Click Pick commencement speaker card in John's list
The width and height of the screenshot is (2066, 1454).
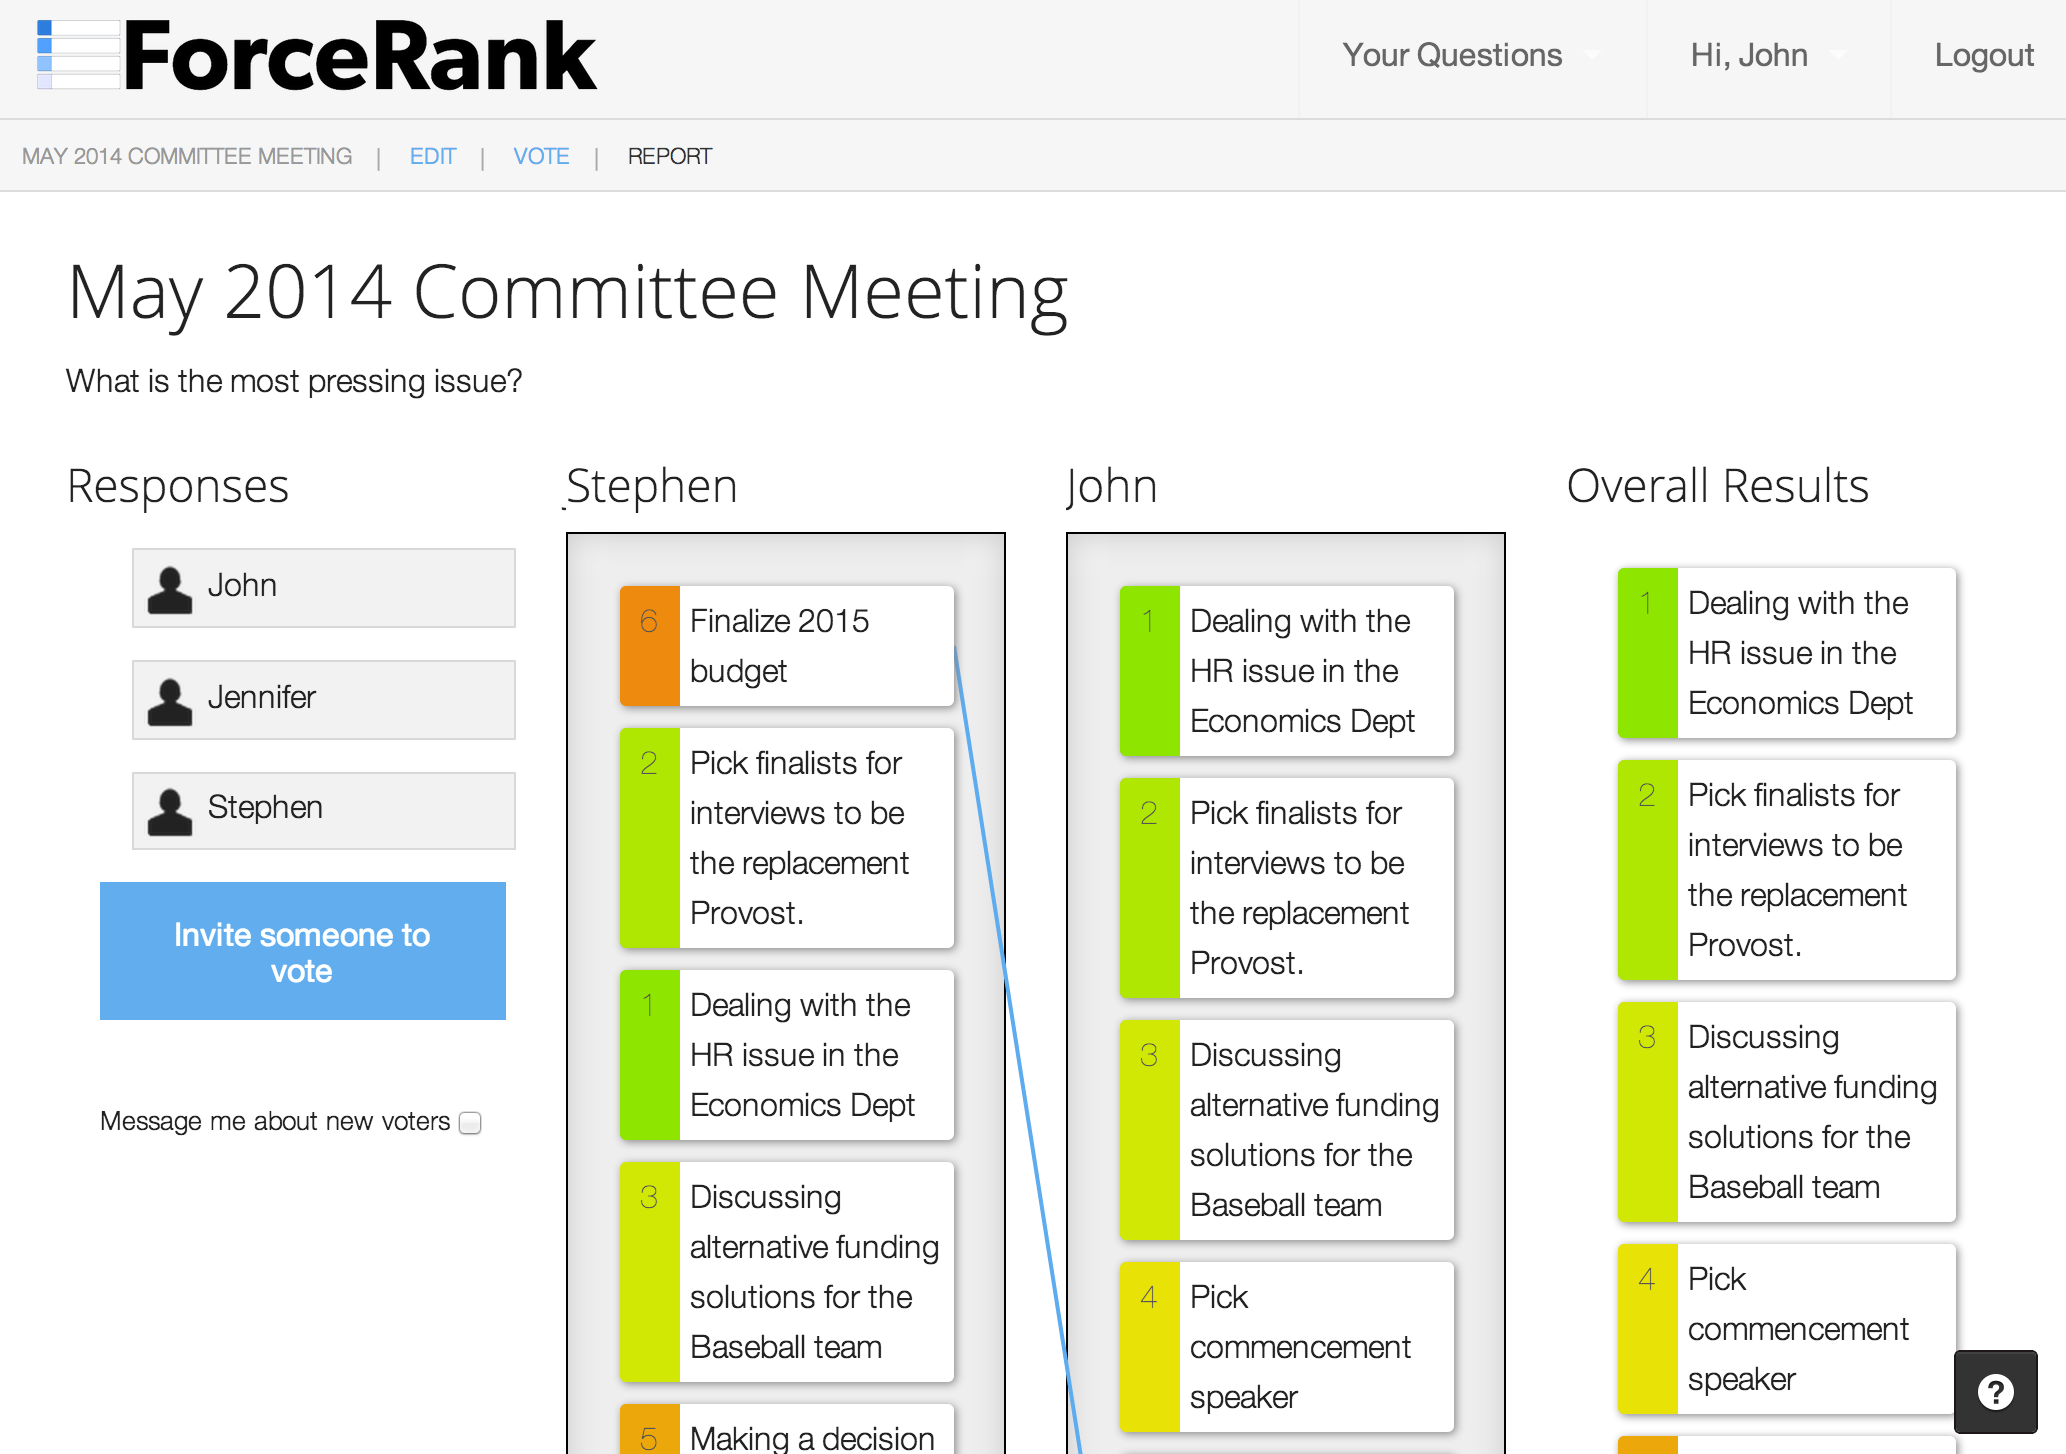point(1315,1346)
